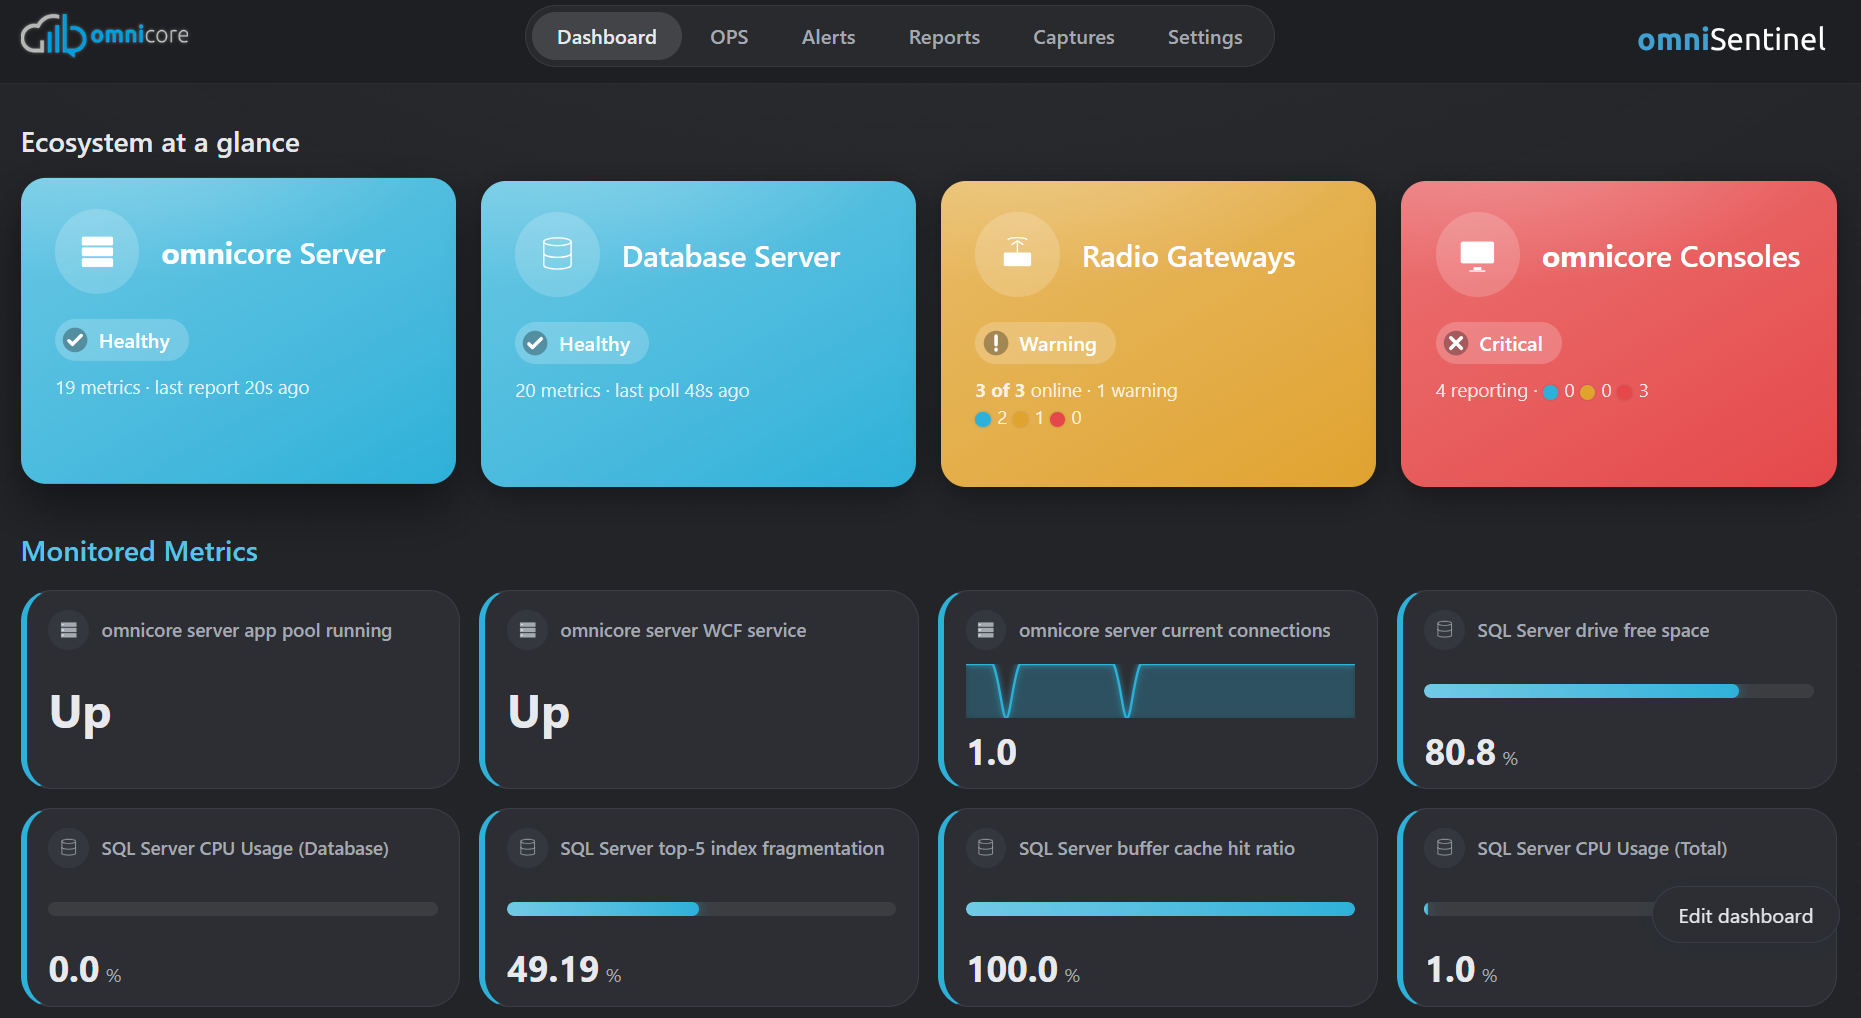Click the Radio Gateways router icon

[x=1017, y=253]
